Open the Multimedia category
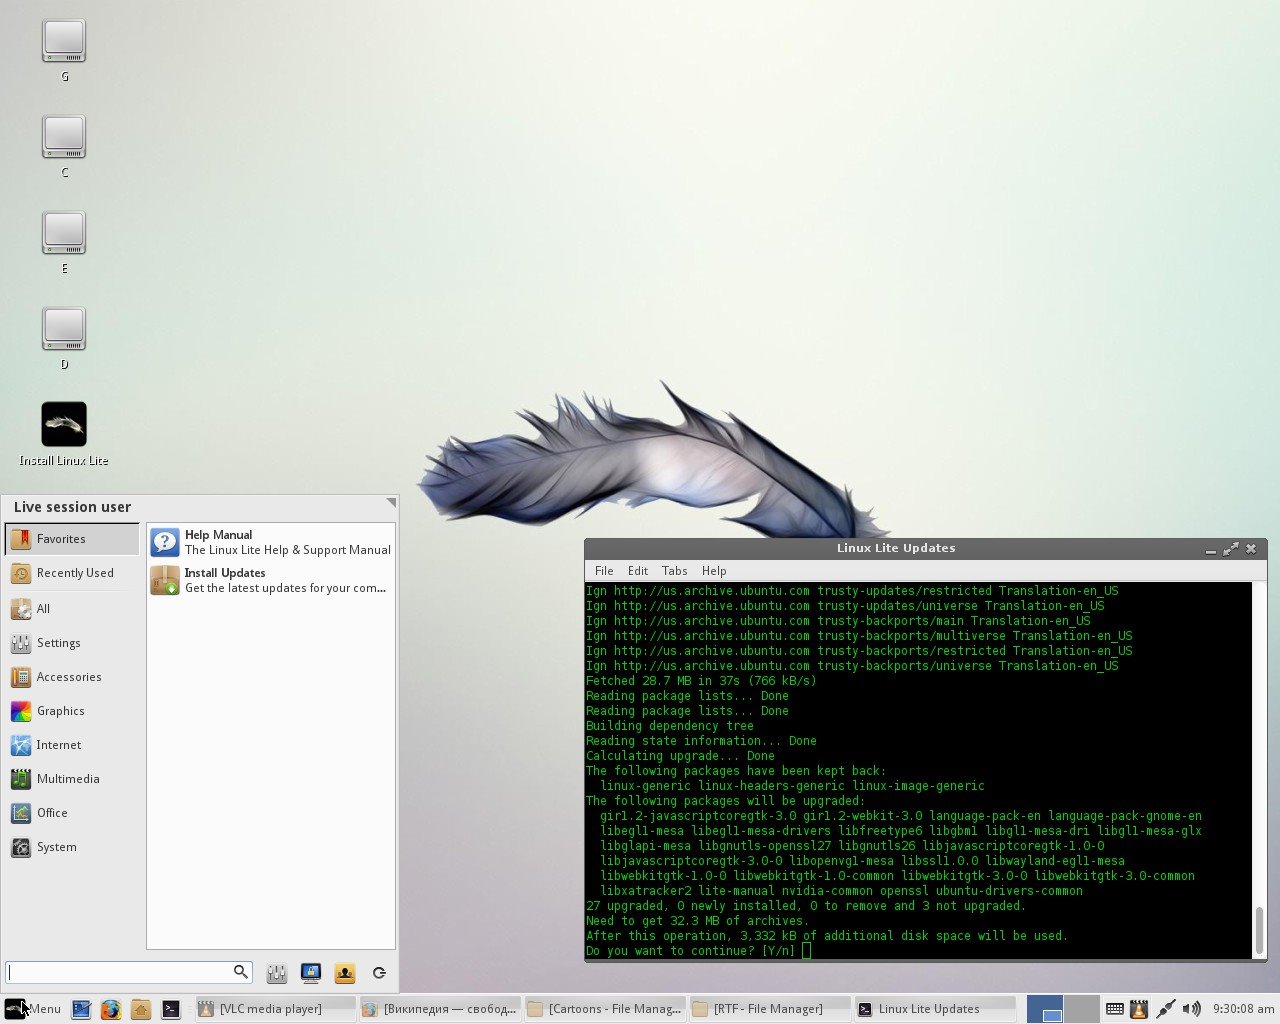Screen dimensions: 1280x1024 [x=72, y=779]
